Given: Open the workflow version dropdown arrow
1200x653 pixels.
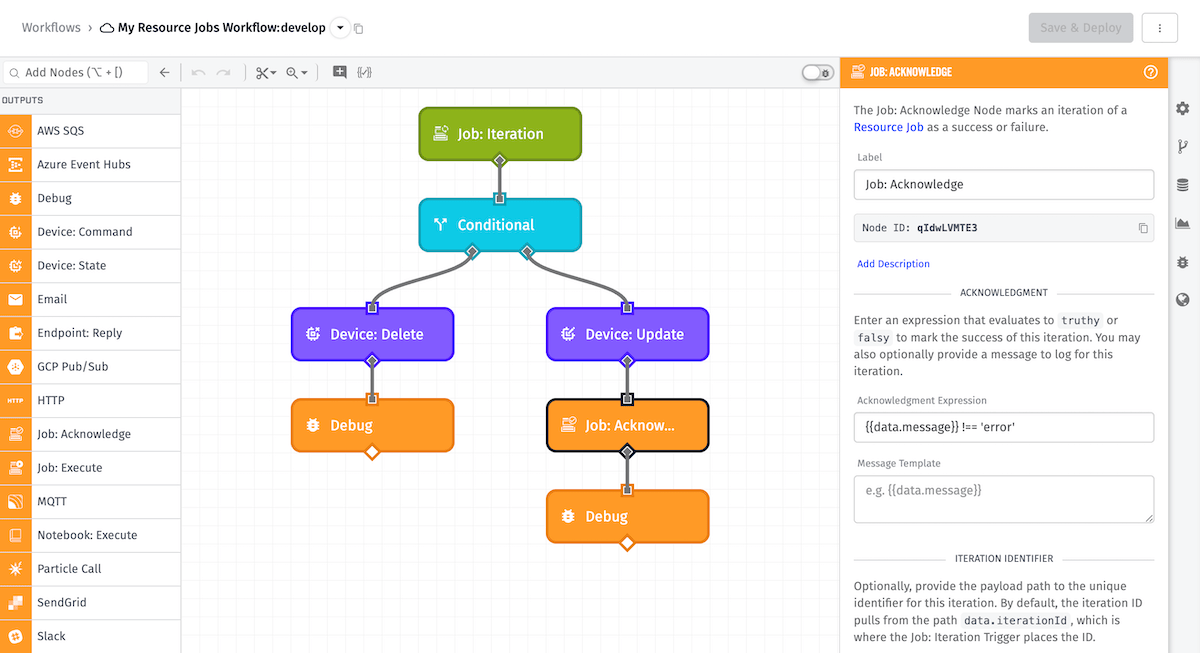Looking at the screenshot, I should [x=340, y=28].
